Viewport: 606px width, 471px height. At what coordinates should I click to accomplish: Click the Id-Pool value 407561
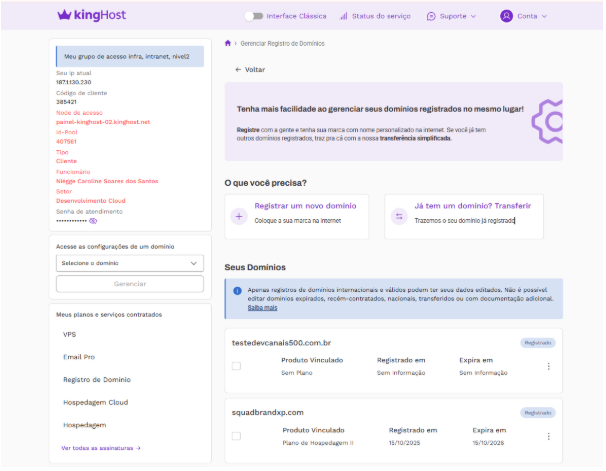point(66,142)
